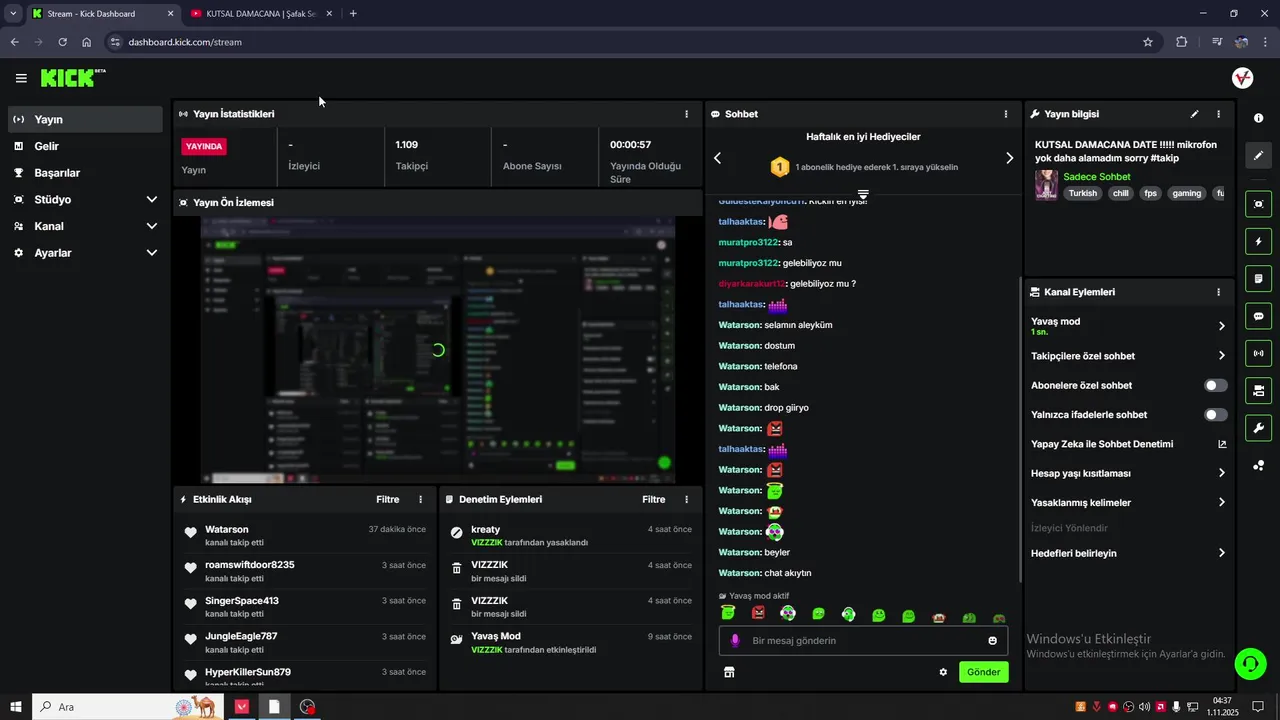Switch to Stream - Kick Dashboard browser tab
Viewport: 1280px width, 720px height.
tap(104, 14)
